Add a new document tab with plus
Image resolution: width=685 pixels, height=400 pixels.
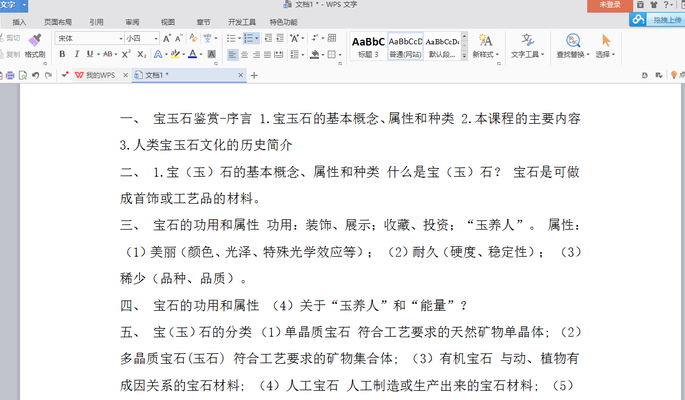coord(254,75)
